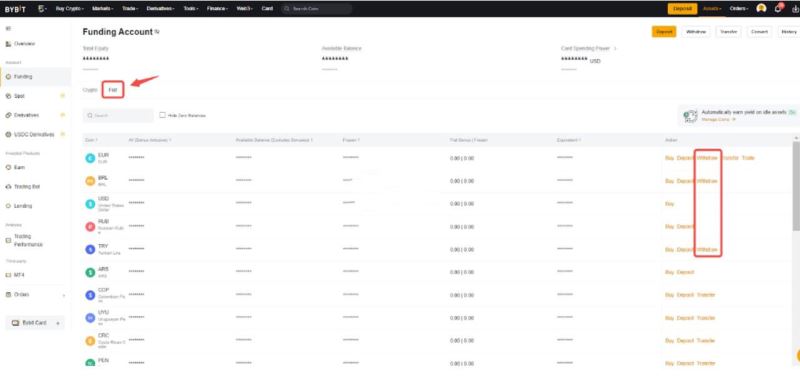Click the Bybit logo
This screenshot has width=800, height=384.
pyautogui.click(x=15, y=9)
